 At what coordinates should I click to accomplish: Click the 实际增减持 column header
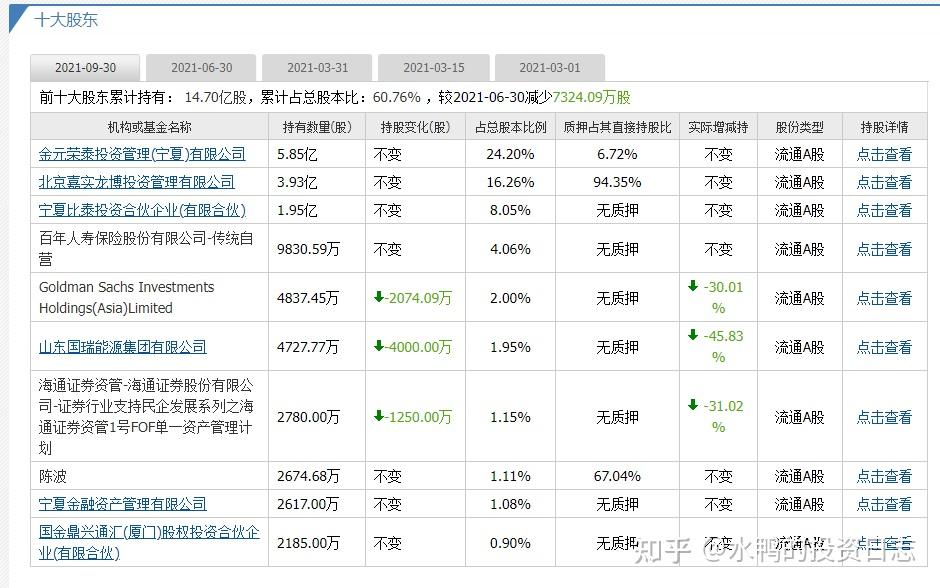point(718,127)
